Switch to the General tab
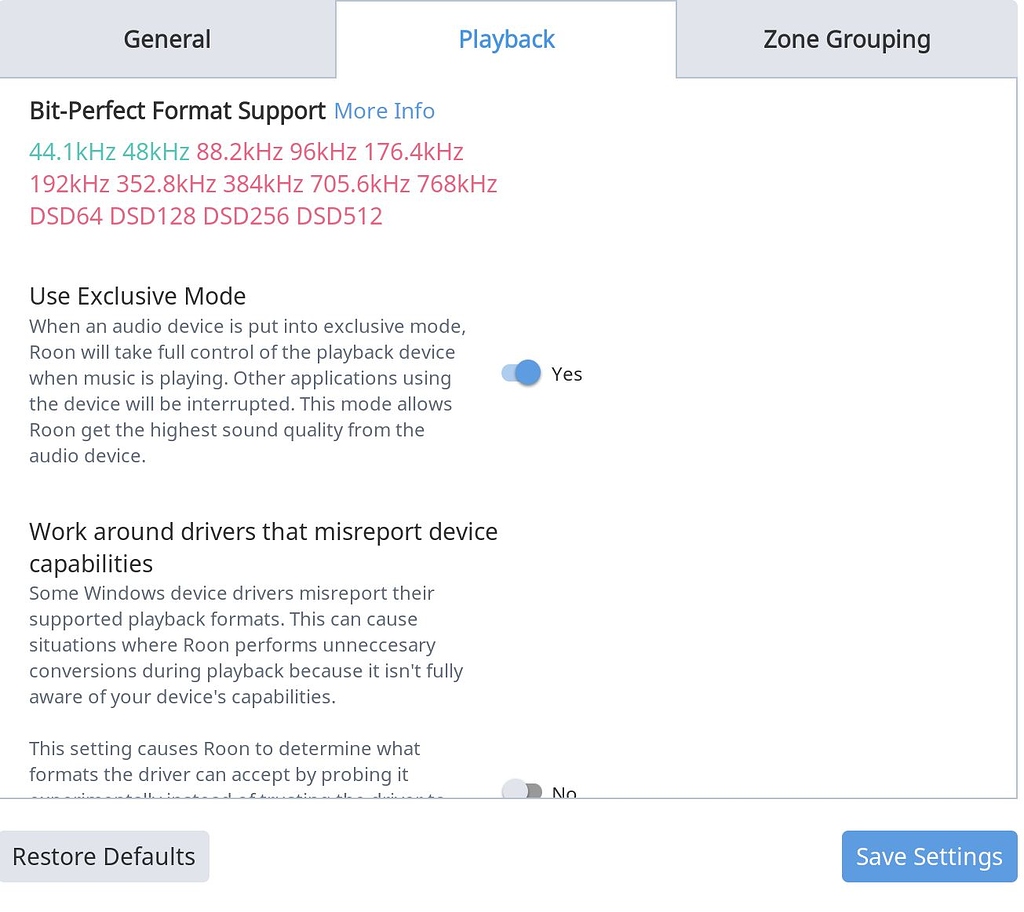Screen dimensions: 1024x912 [167, 40]
